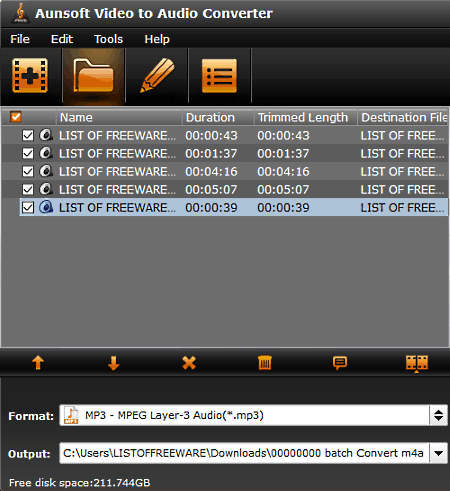Click the Output path field
This screenshot has height=491, width=450.
244,453
